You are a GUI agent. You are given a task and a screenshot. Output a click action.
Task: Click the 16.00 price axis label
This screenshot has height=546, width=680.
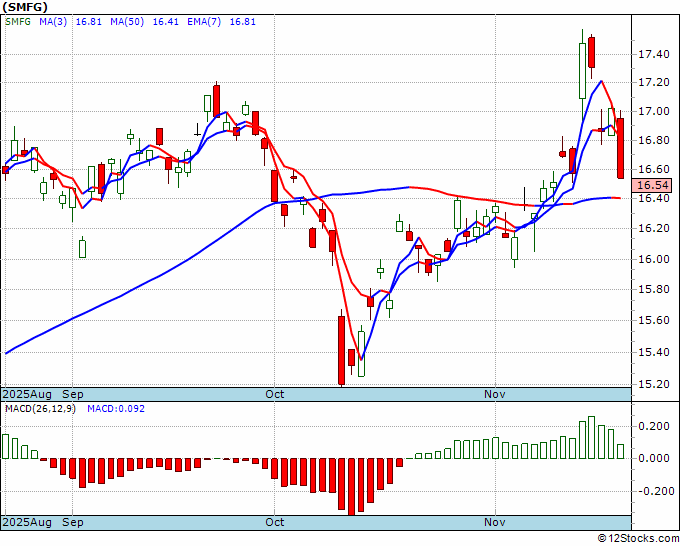pyautogui.click(x=654, y=259)
